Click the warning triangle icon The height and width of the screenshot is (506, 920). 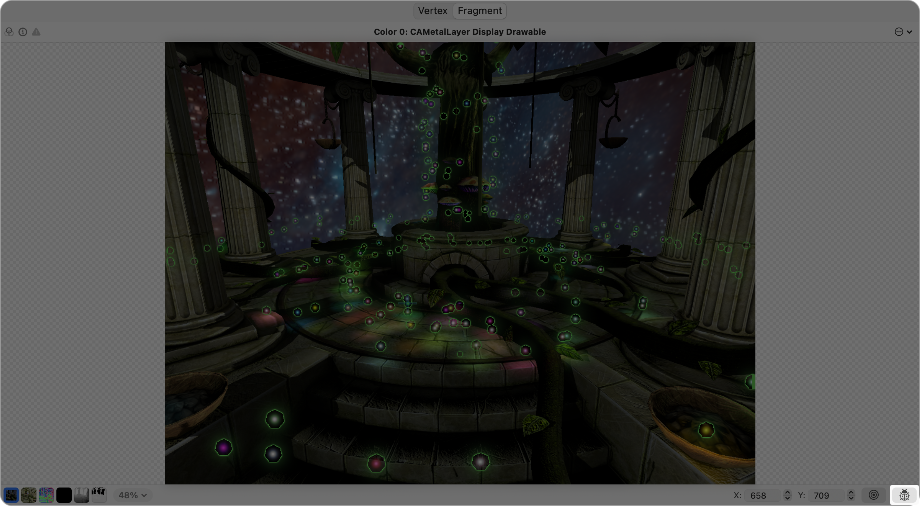[x=37, y=32]
